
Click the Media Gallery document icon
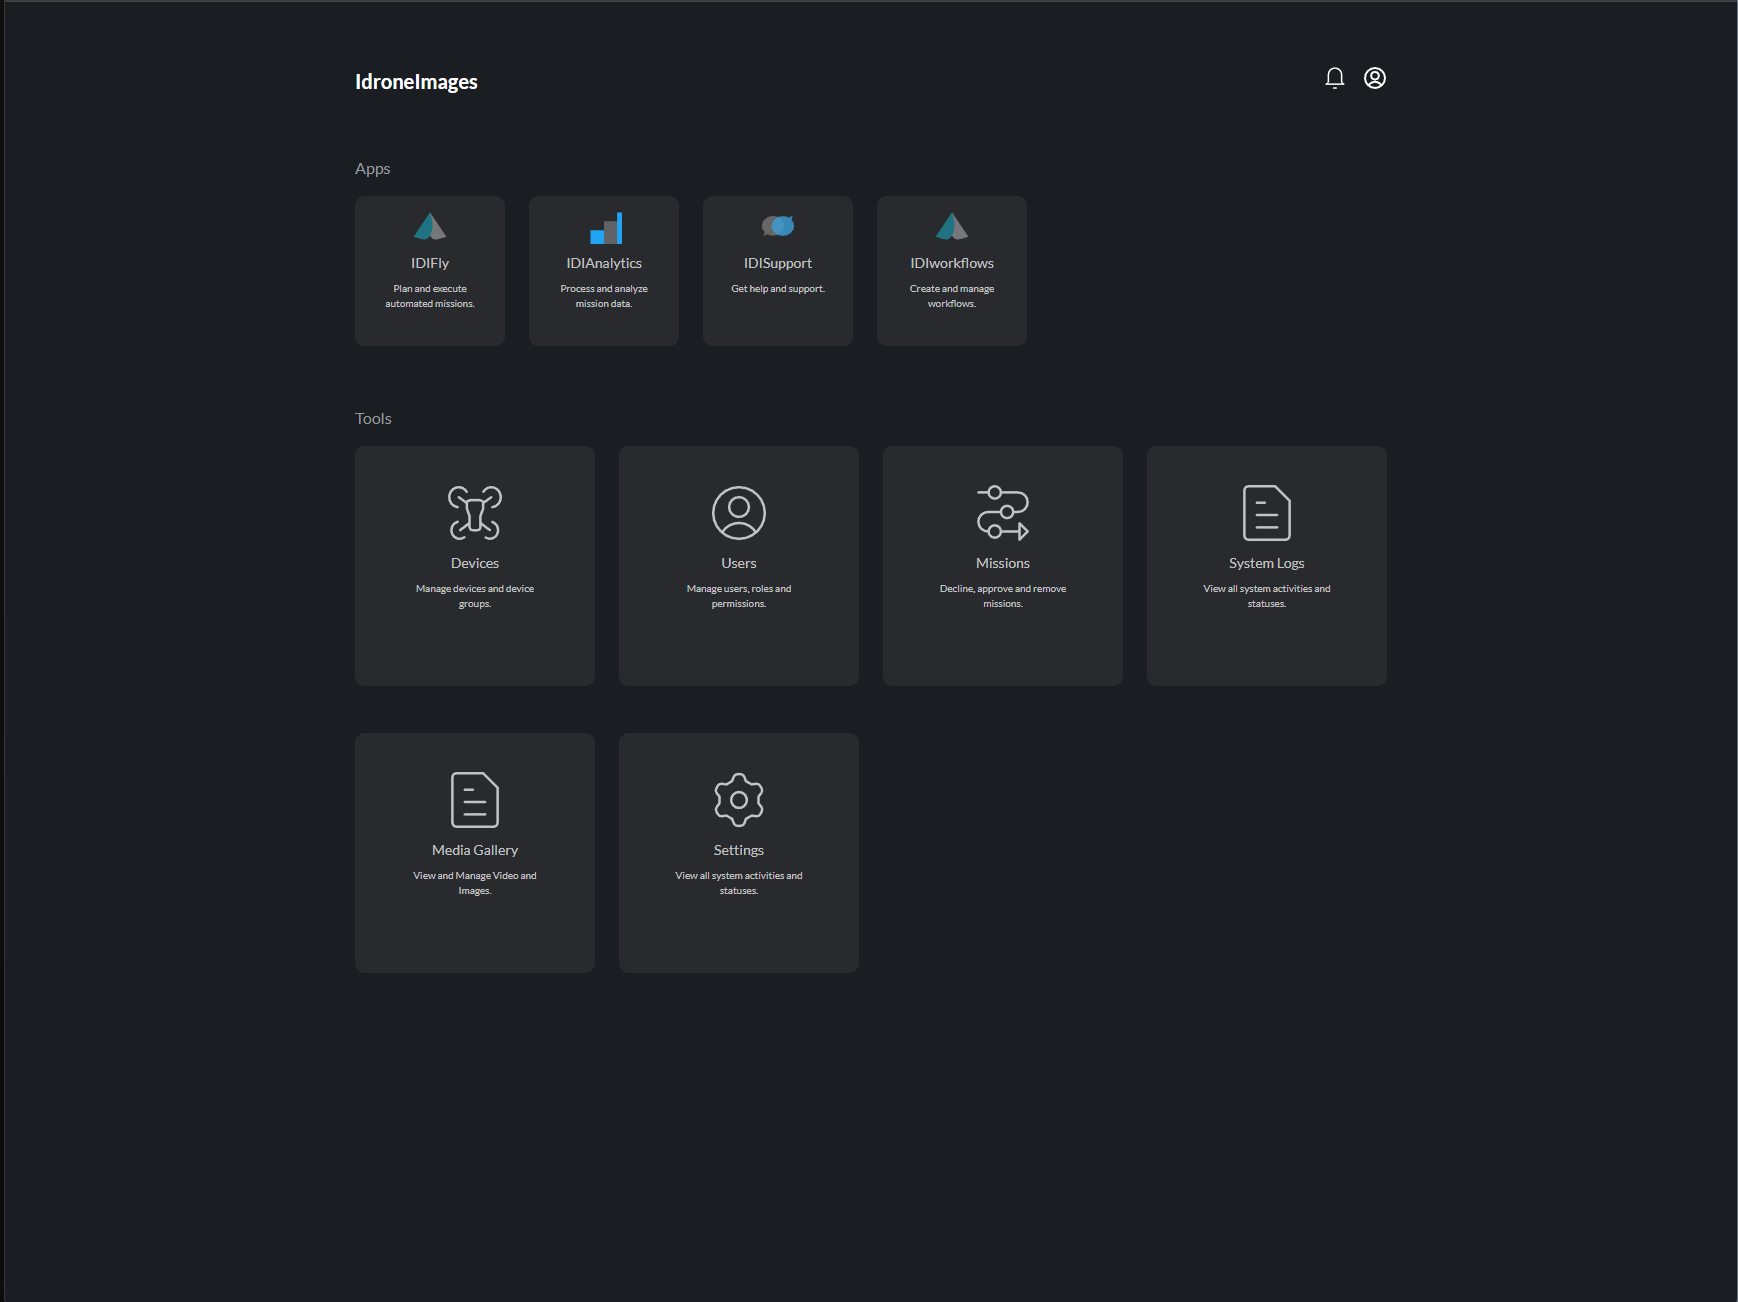coord(475,800)
